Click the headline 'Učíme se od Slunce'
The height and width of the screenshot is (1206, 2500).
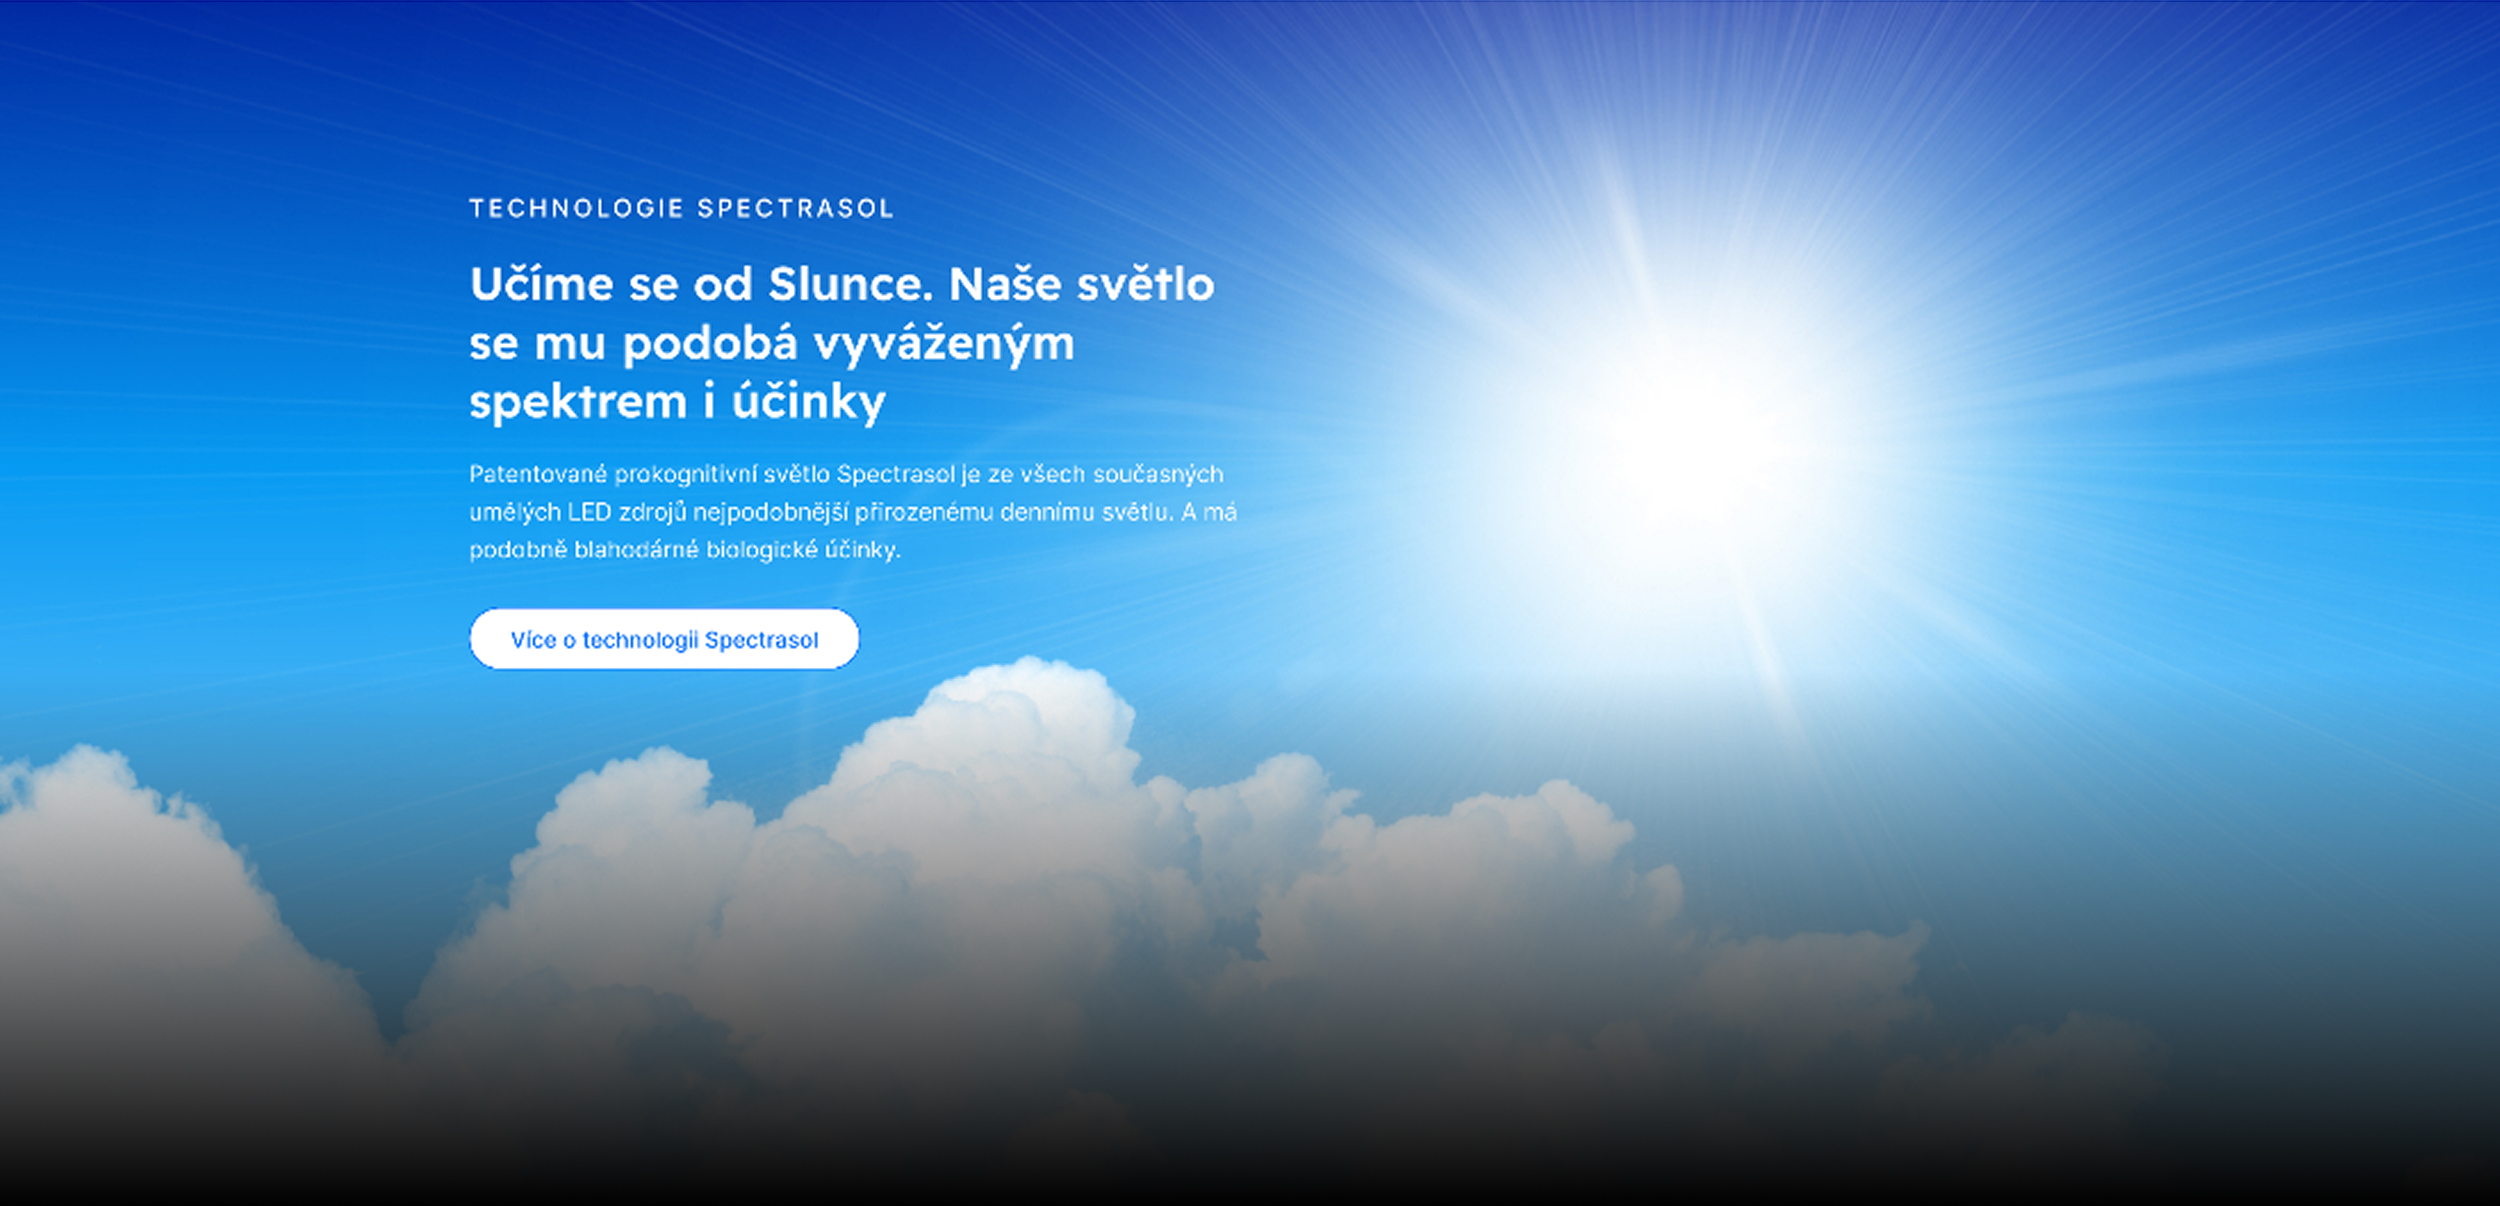coord(842,343)
